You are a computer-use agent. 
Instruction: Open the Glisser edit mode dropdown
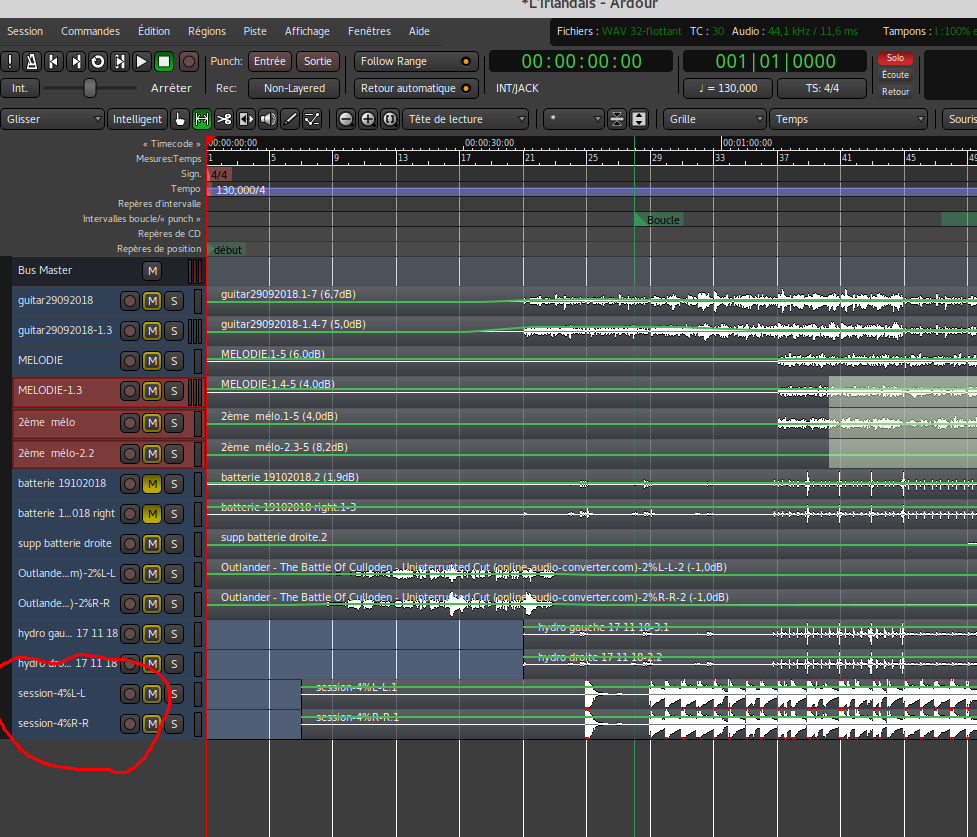click(52, 119)
